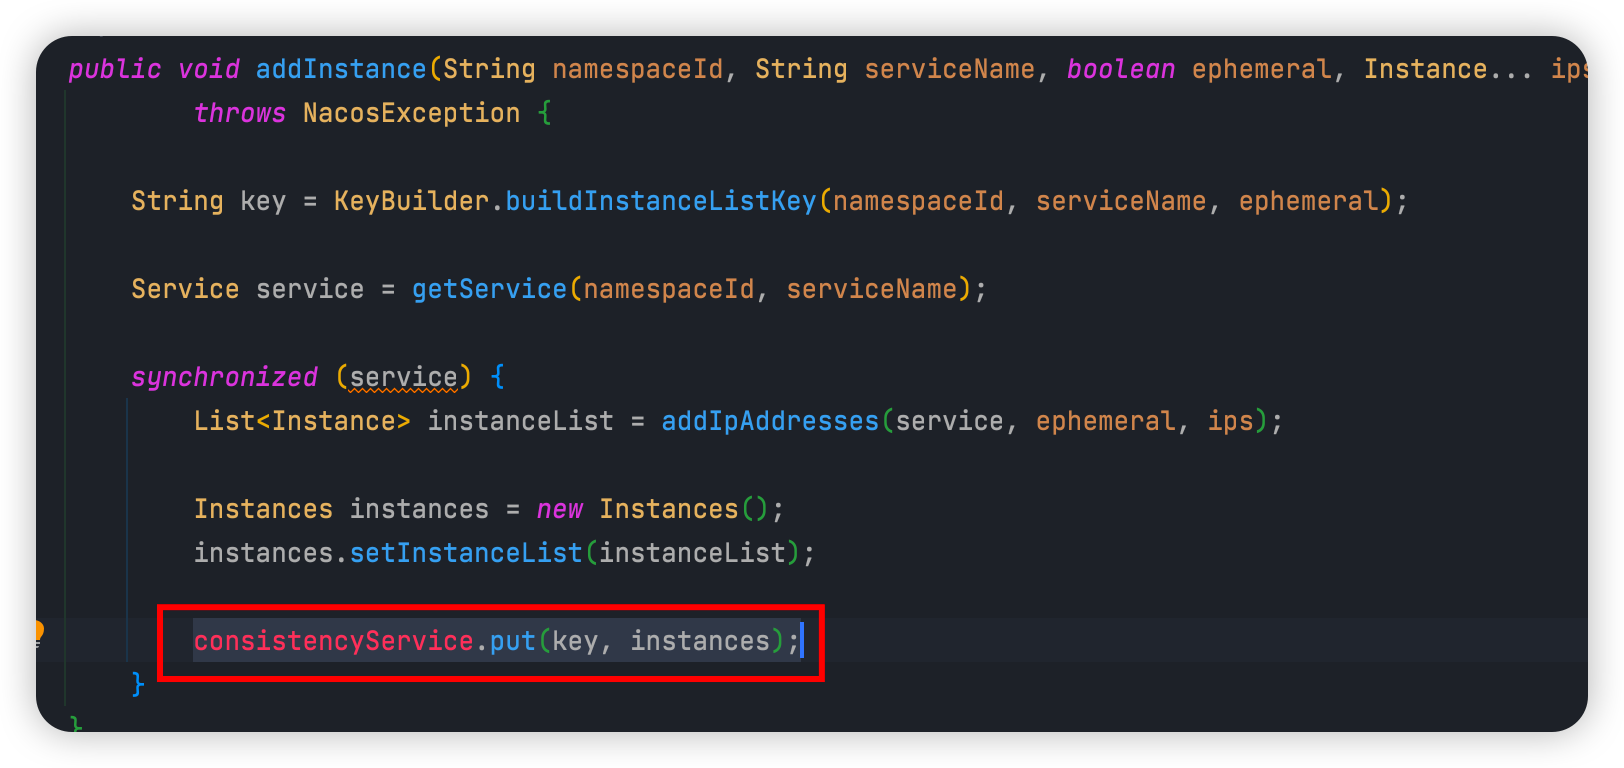Click the KeyBuilder class reference
Image resolution: width=1624 pixels, height=768 pixels.
[x=411, y=201]
